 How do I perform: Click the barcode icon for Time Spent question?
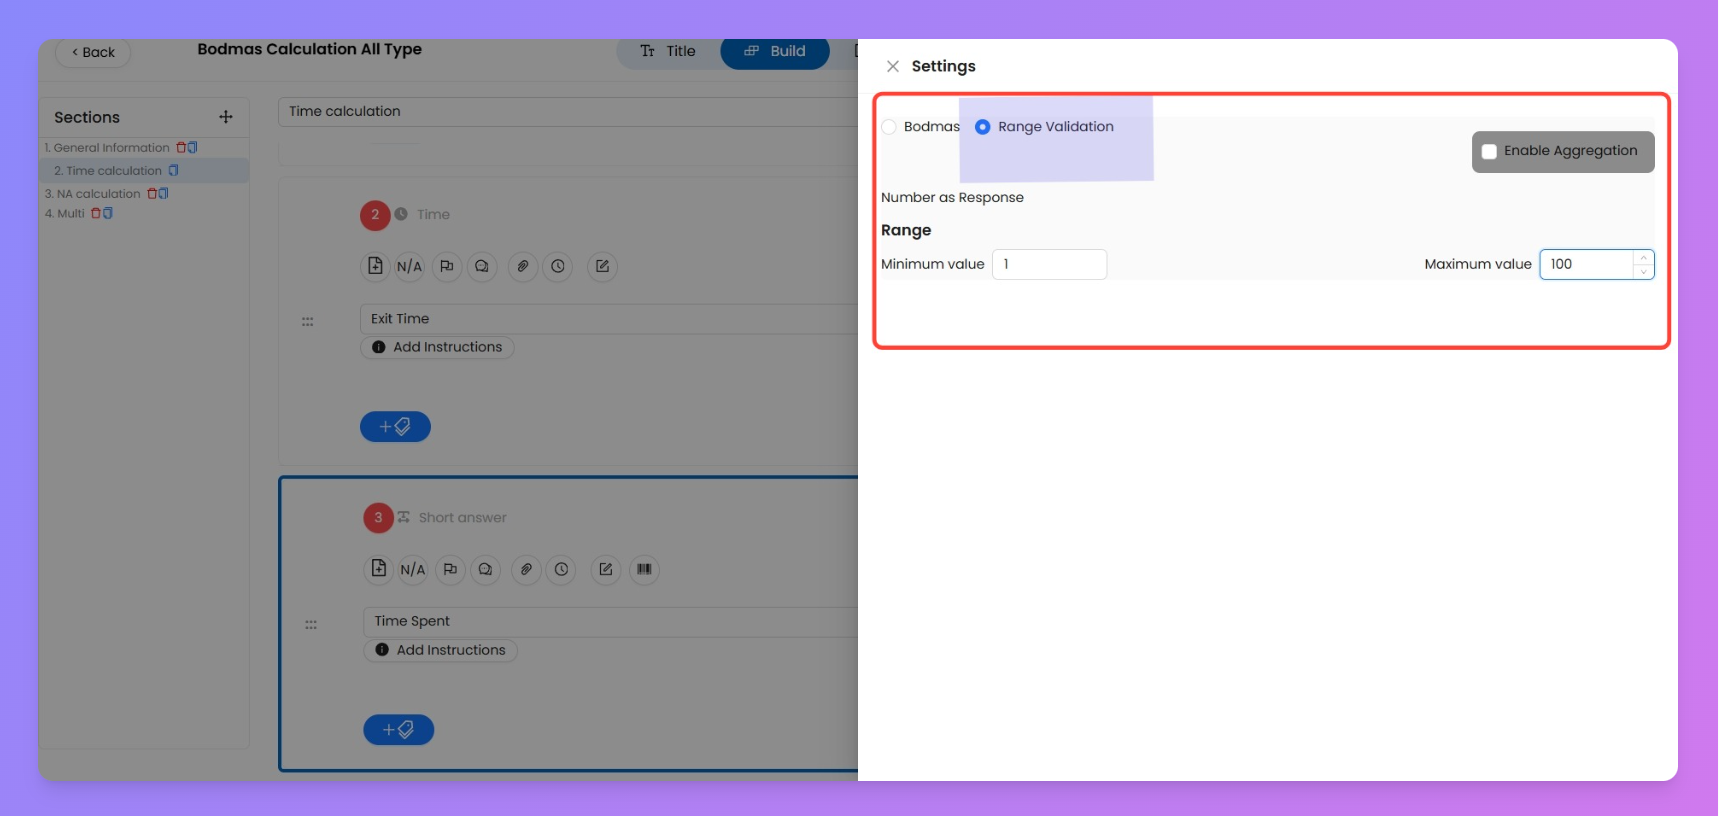[645, 570]
